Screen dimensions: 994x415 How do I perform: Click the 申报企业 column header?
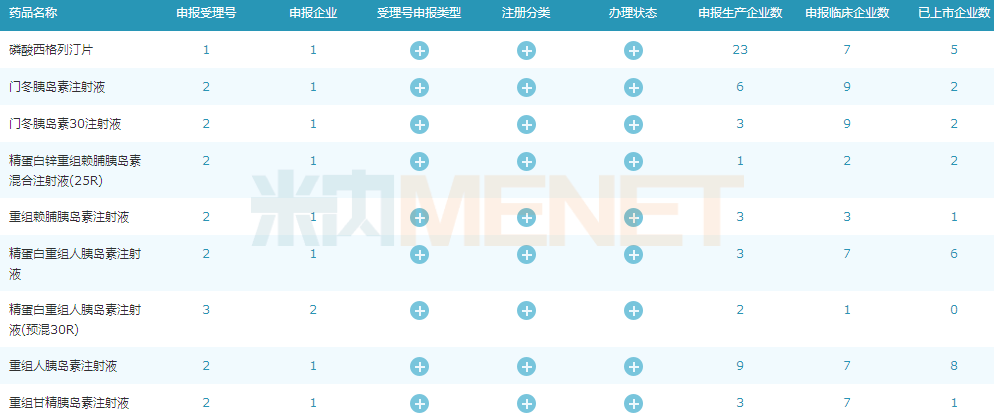(x=313, y=13)
